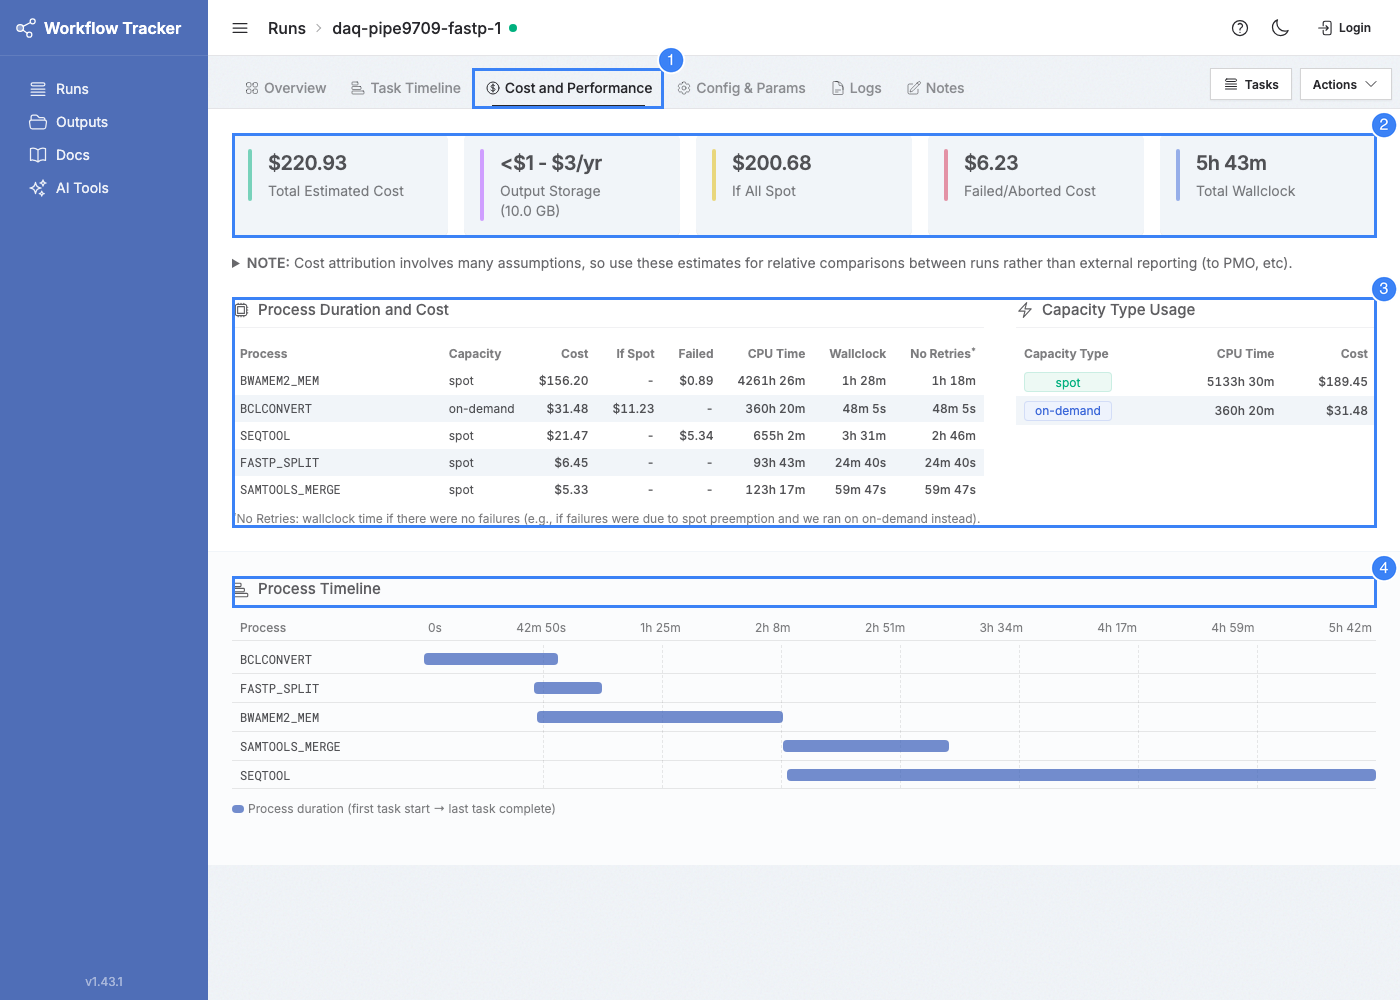1400x1000 pixels.
Task: Click the Login button
Action: click(1345, 28)
